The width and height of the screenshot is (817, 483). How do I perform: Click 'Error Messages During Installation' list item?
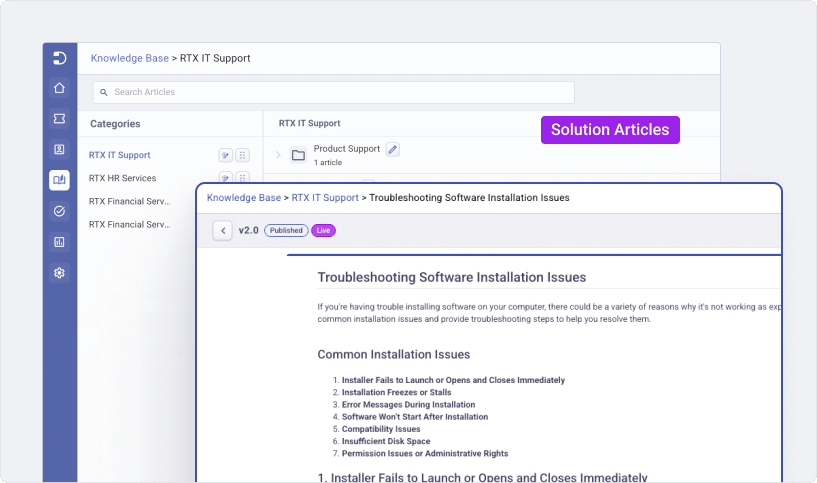(x=408, y=405)
